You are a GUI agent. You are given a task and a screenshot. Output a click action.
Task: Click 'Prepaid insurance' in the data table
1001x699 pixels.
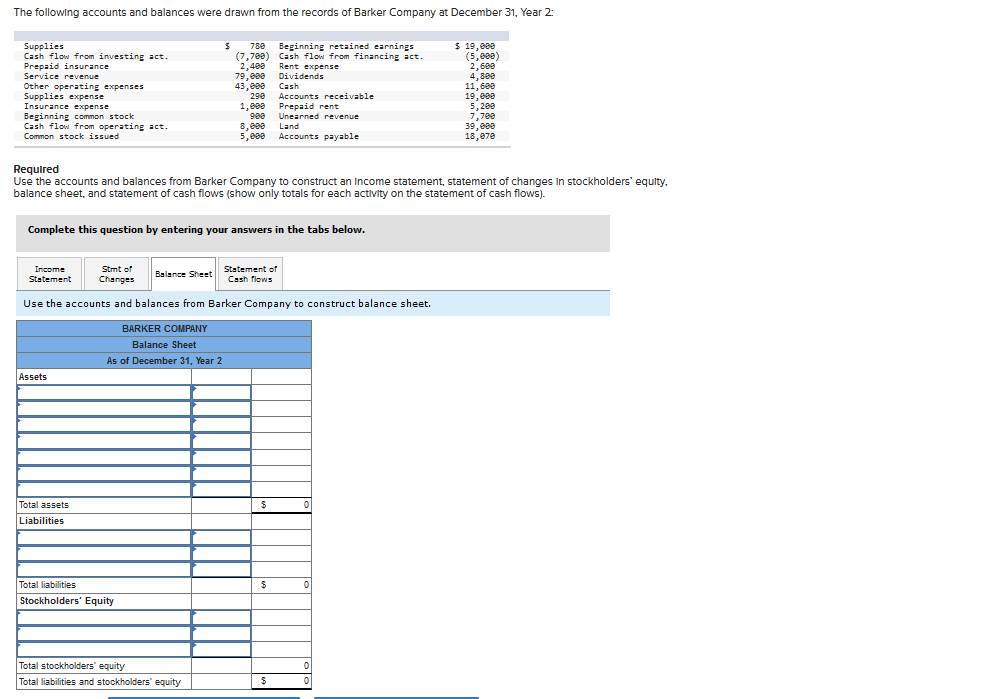(66, 66)
